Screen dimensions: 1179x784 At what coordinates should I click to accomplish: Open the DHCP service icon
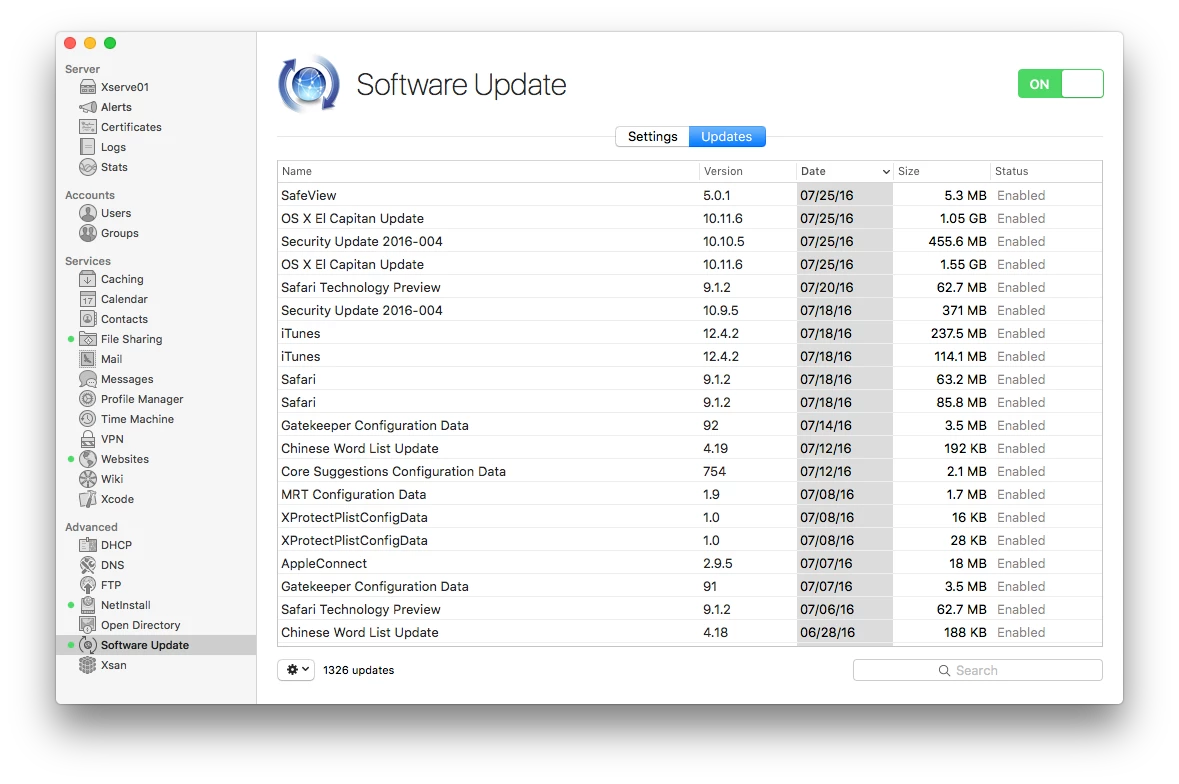(x=88, y=545)
